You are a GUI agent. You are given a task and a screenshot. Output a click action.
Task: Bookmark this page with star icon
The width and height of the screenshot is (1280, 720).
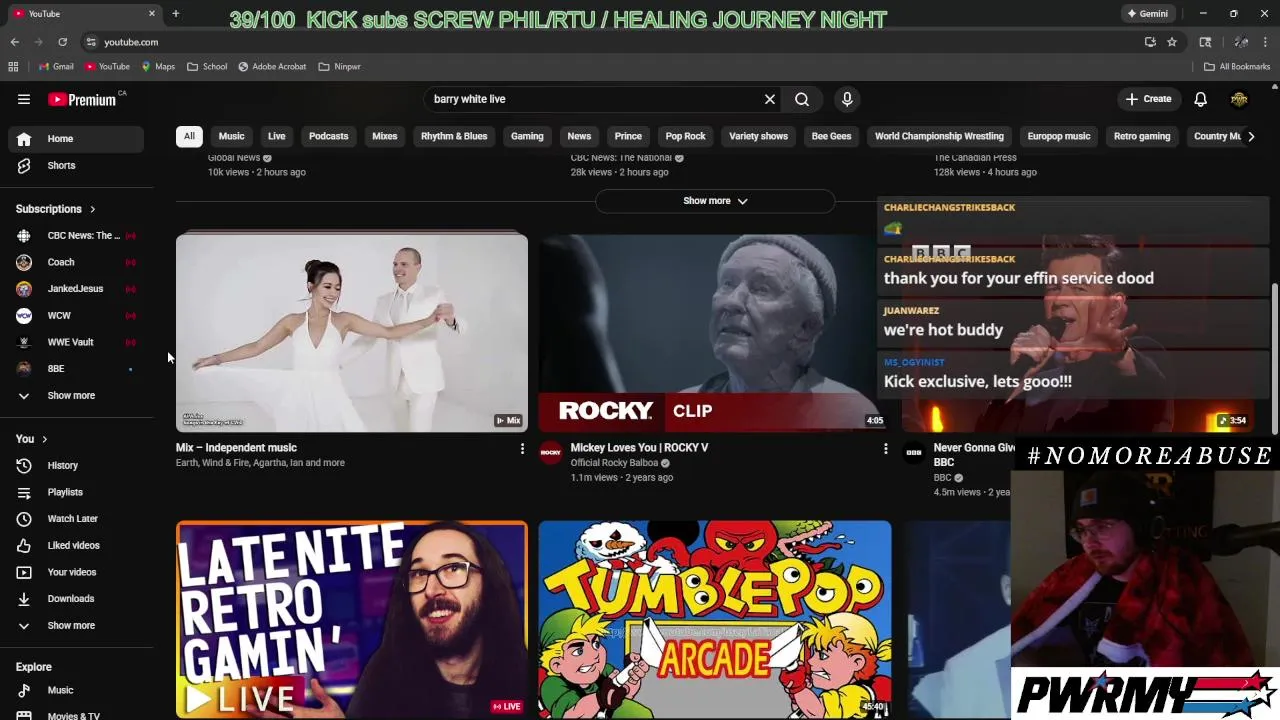[1172, 42]
